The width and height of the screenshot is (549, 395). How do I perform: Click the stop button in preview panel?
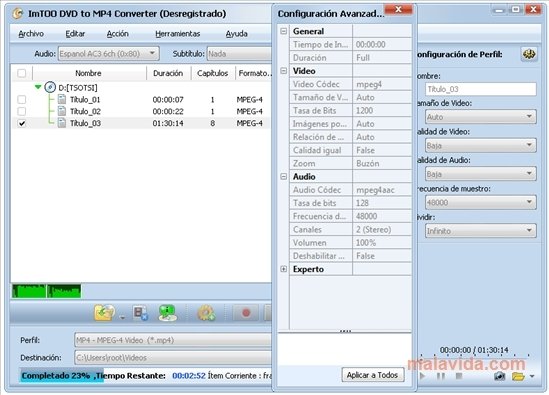coord(459,376)
